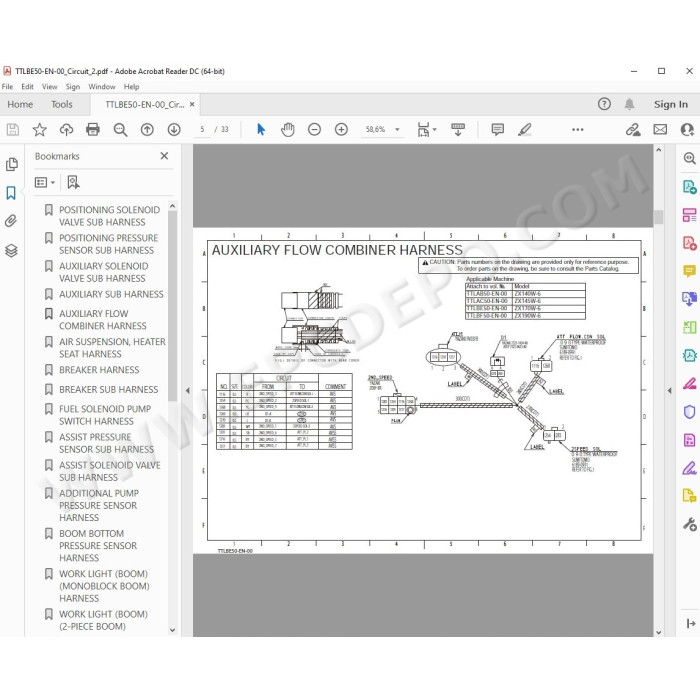Image resolution: width=700 pixels, height=700 pixels.
Task: Collapse the right tools pane arrow
Action: [x=669, y=391]
